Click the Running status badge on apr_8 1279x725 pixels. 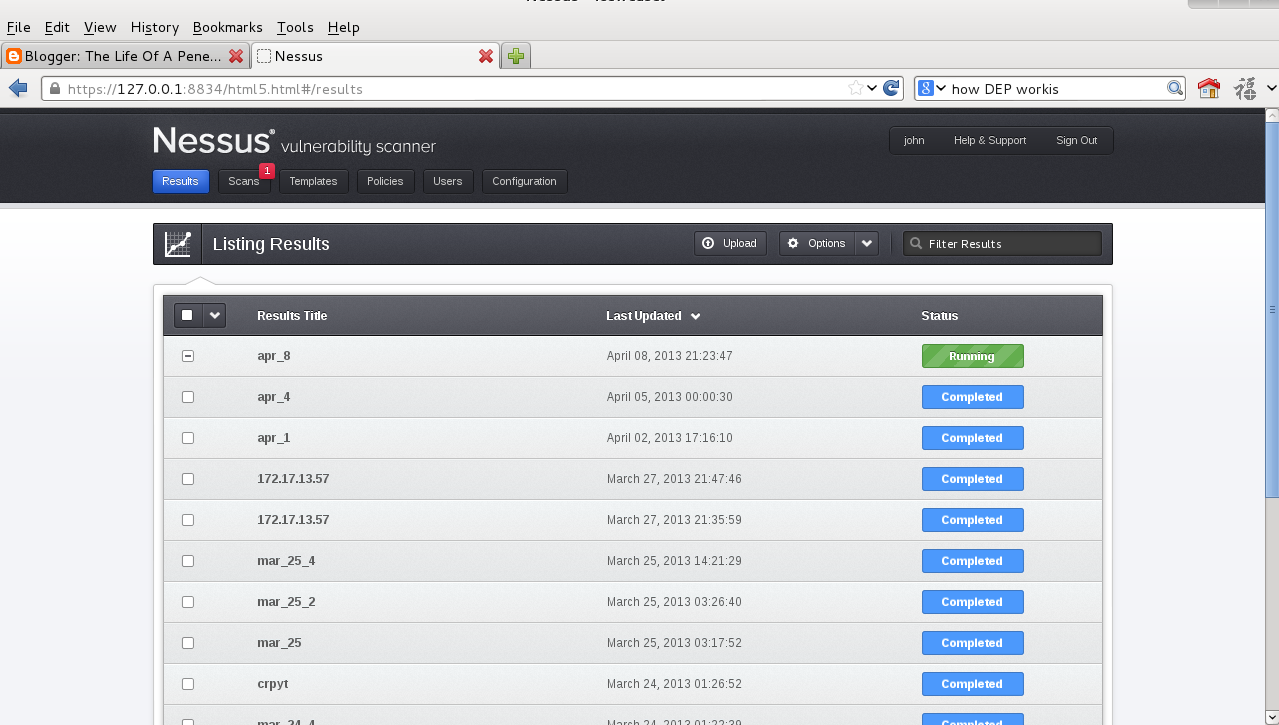pos(971,355)
